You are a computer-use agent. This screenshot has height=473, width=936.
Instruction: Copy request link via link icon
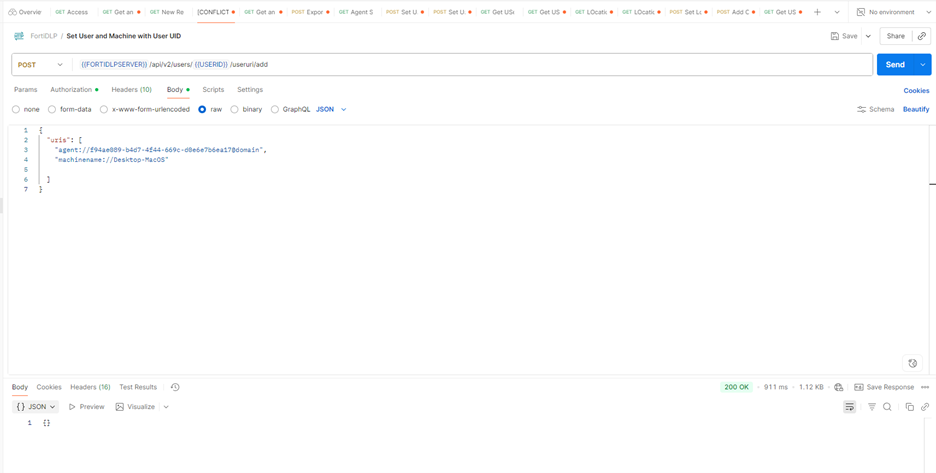(921, 36)
